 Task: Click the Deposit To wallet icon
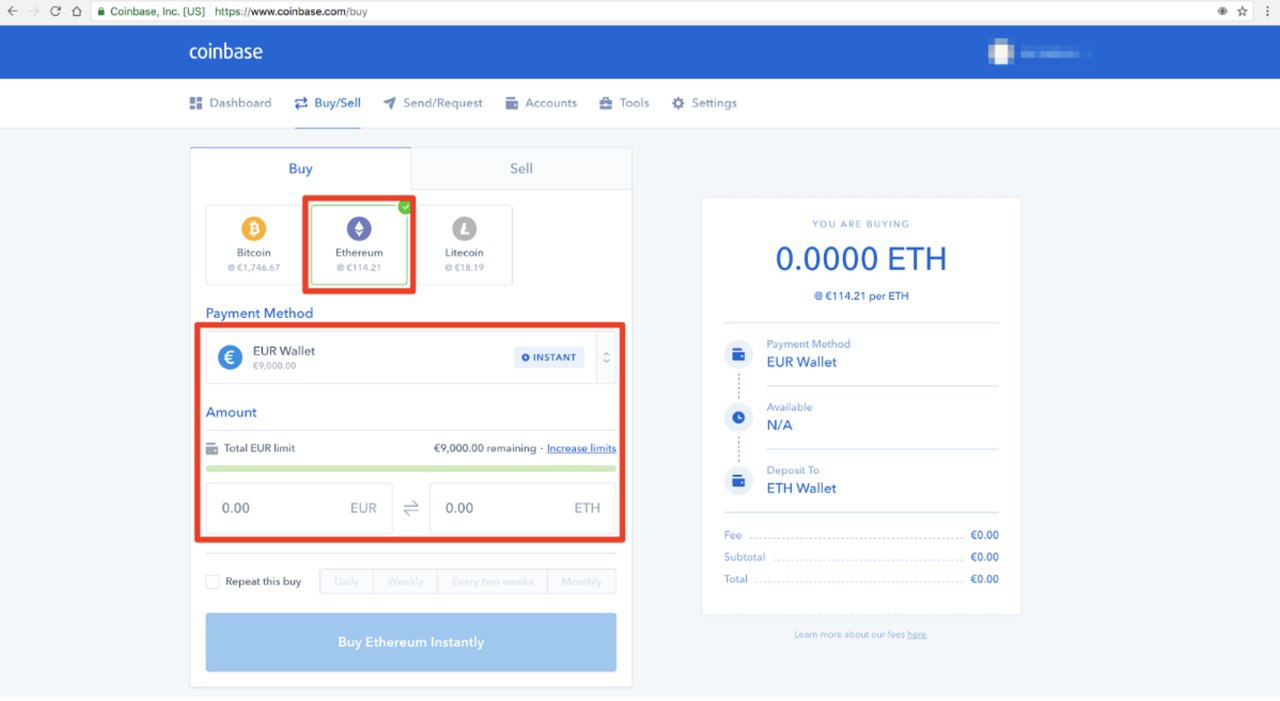[738, 480]
